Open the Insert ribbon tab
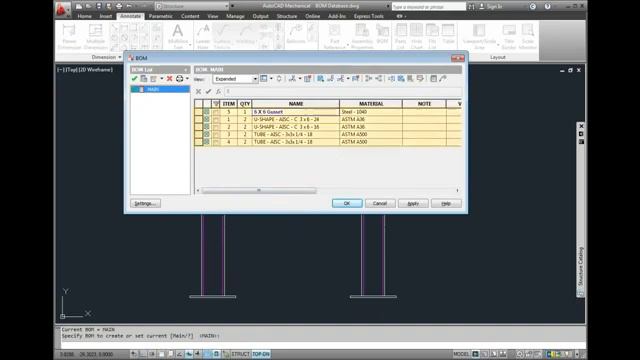 coord(106,16)
